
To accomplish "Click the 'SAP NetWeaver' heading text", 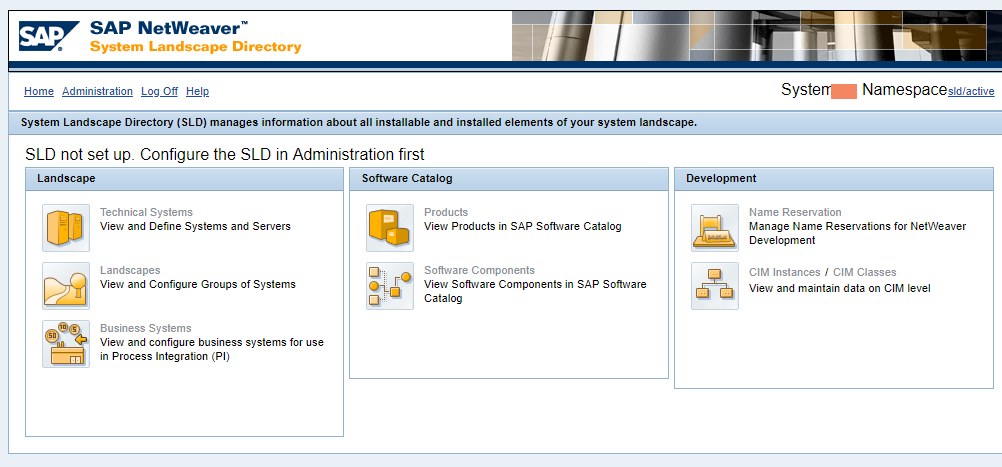I will point(169,27).
